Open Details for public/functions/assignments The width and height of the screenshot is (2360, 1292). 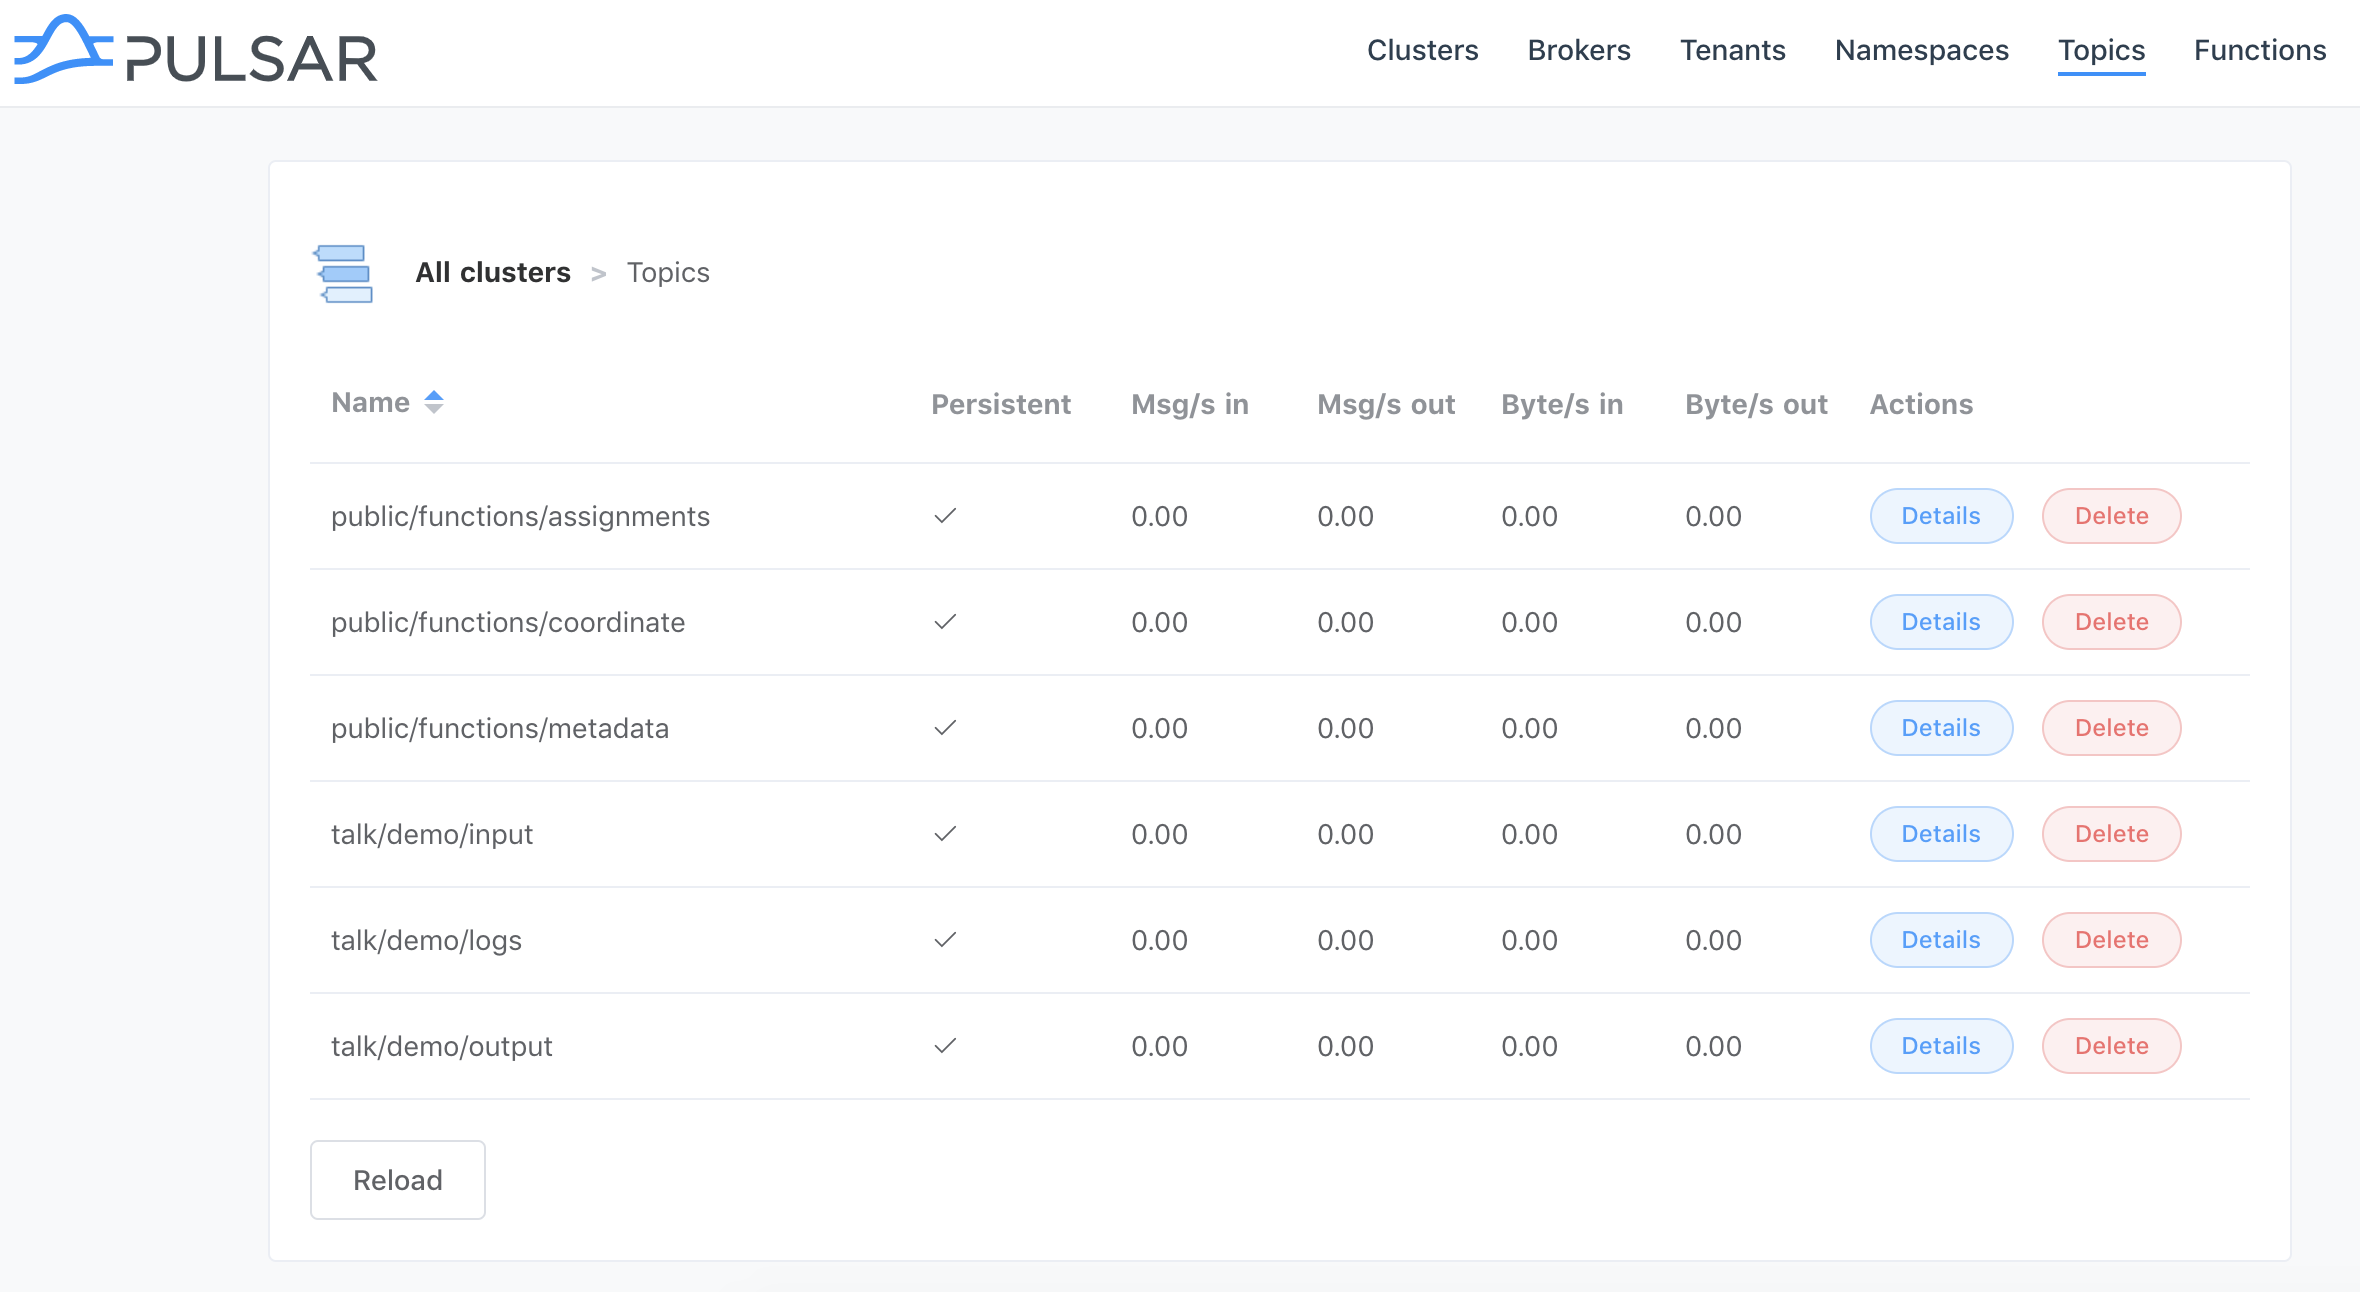(x=1940, y=516)
